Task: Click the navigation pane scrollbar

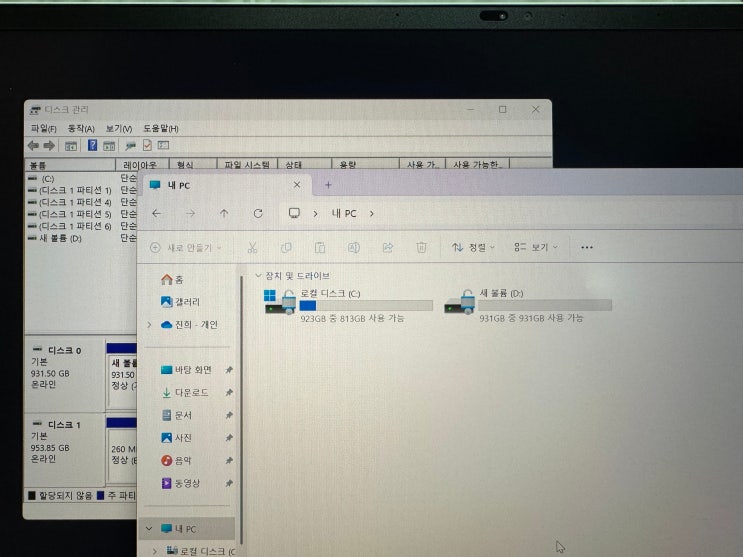Action: click(x=242, y=410)
